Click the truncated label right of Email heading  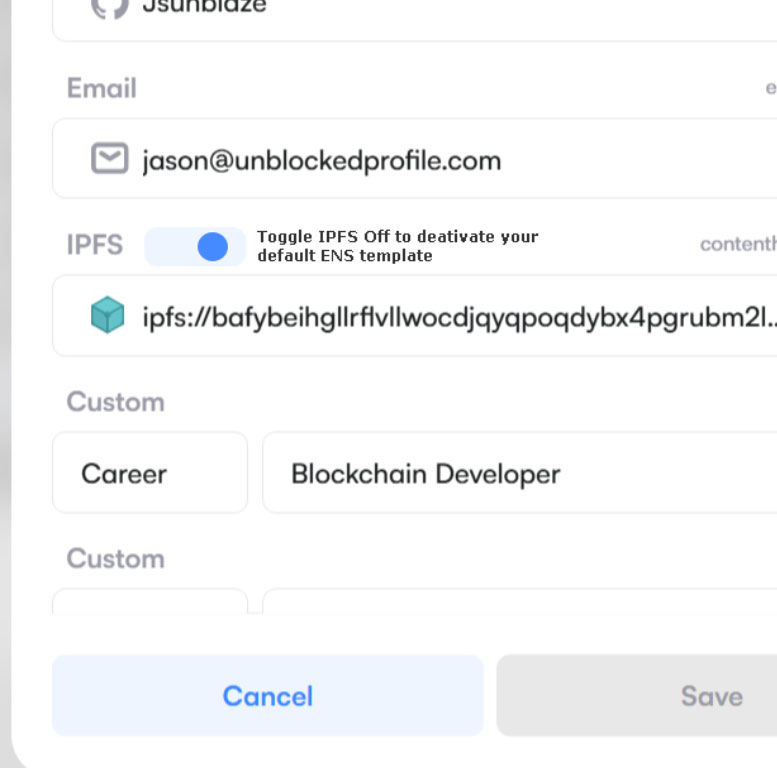click(771, 89)
